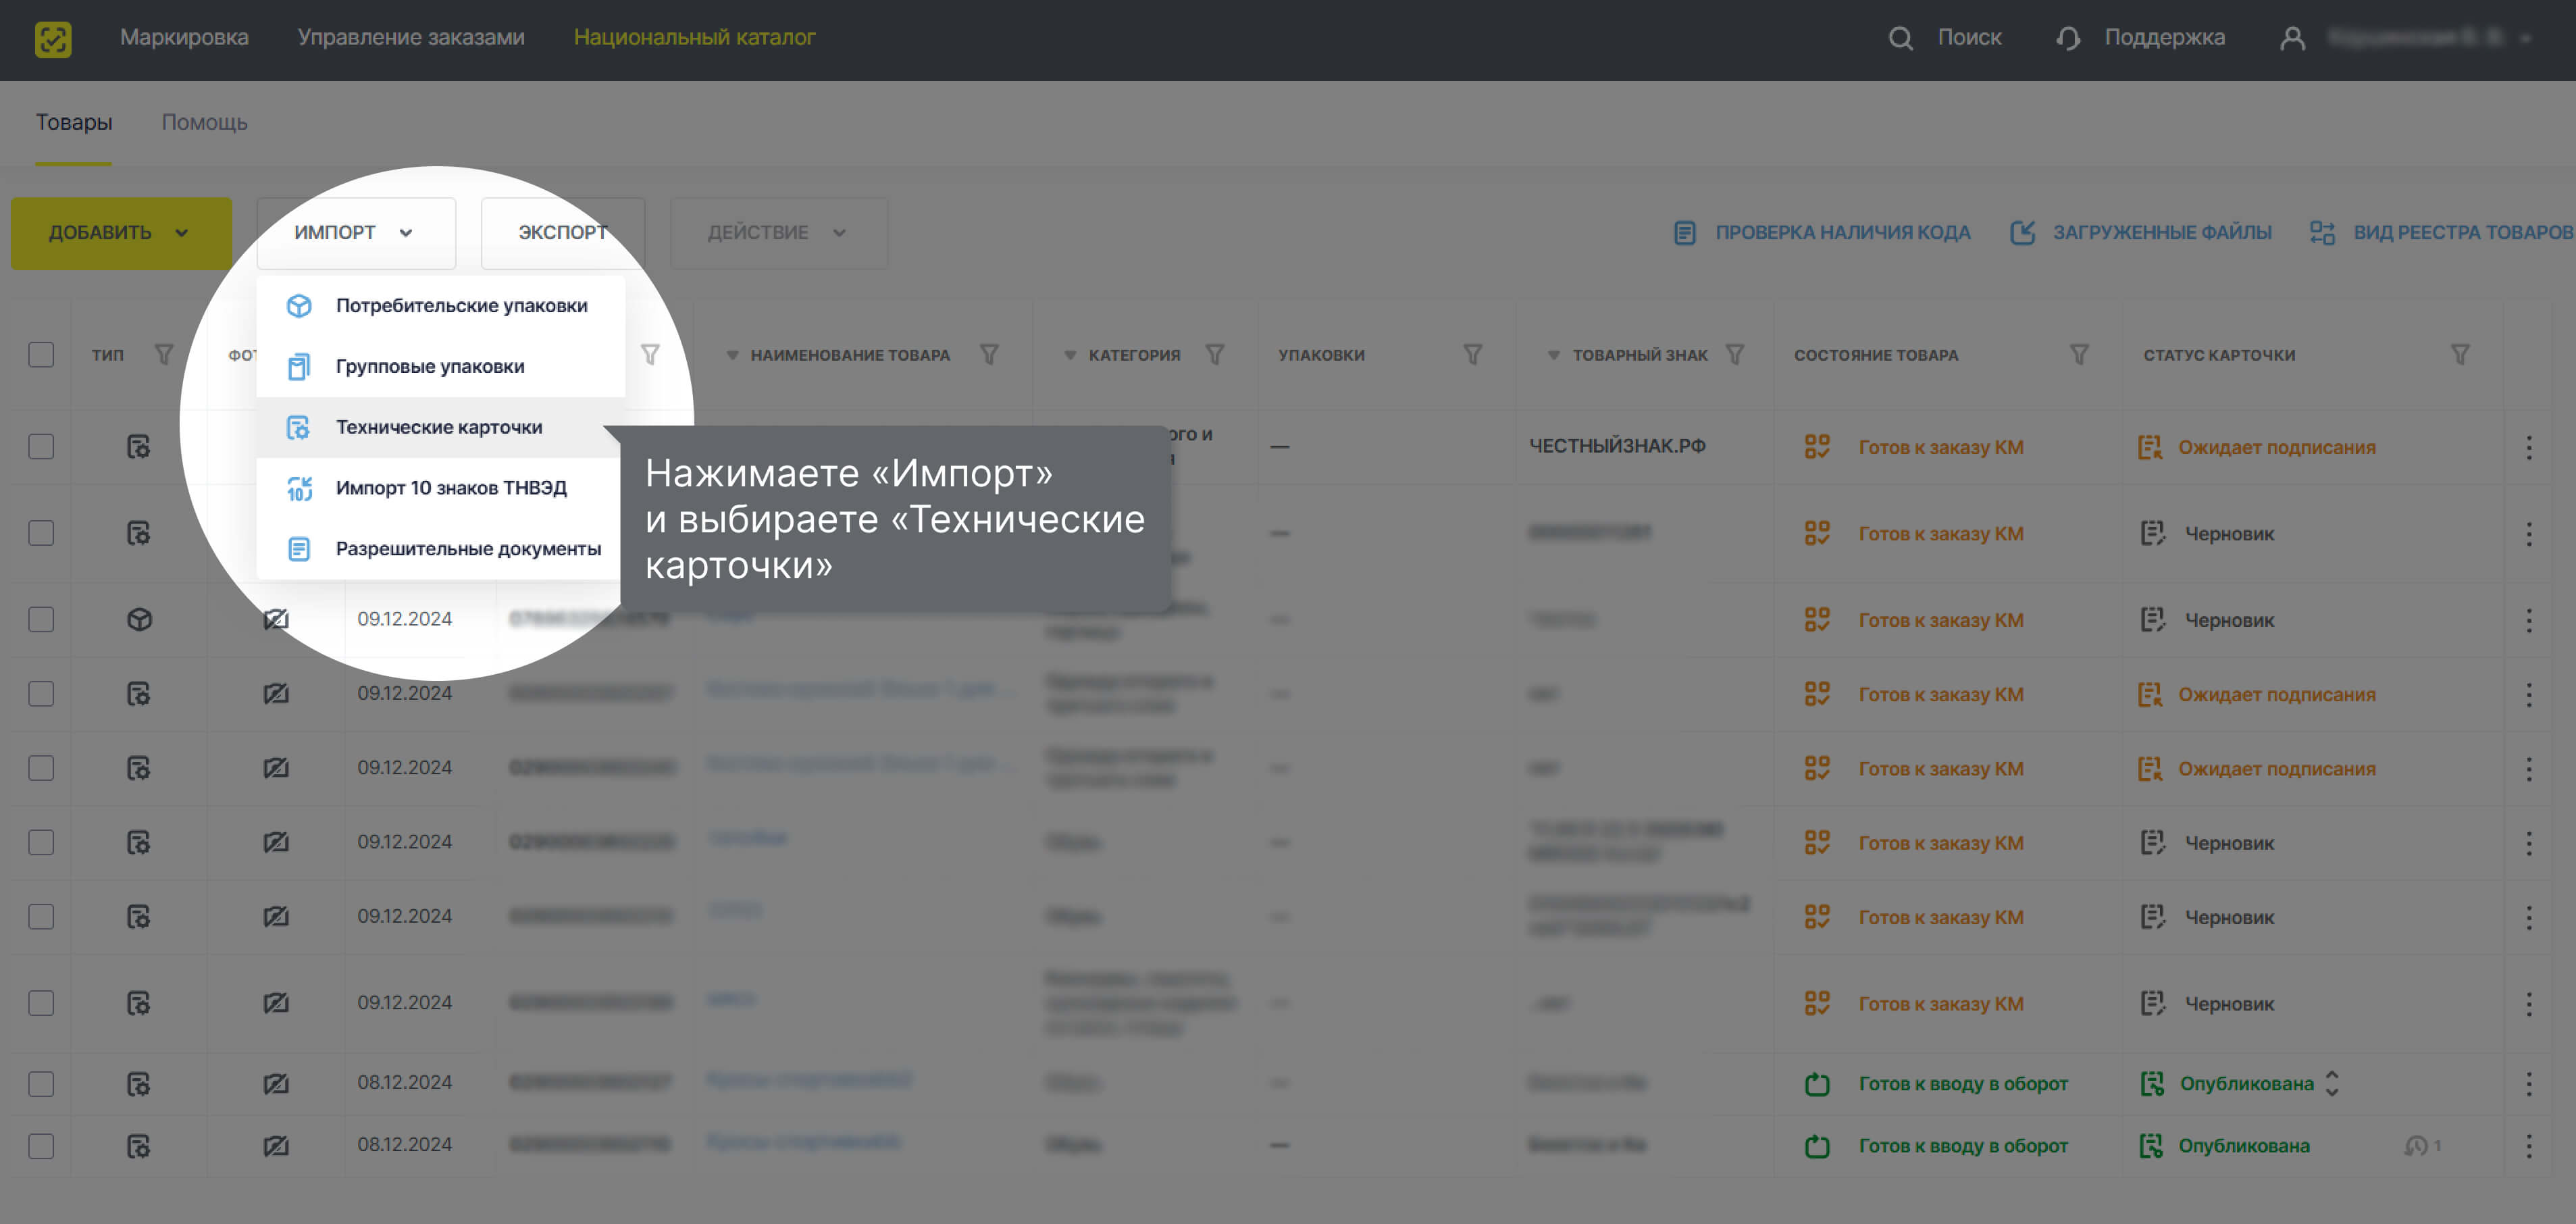This screenshot has width=2576, height=1224.
Task: Click the search magnifier icon in header
Action: [1900, 38]
